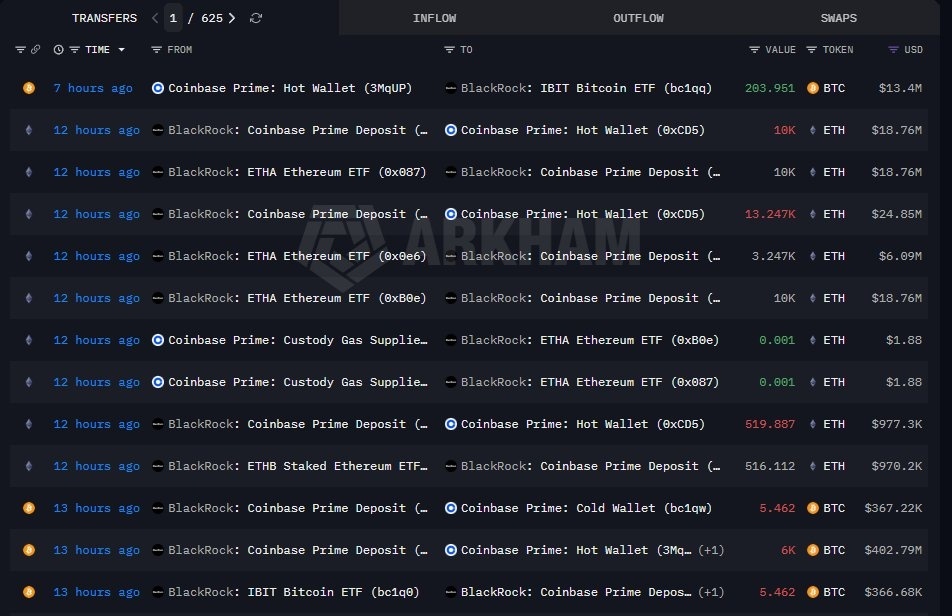
Task: Open the VALUE column filter
Action: click(754, 50)
